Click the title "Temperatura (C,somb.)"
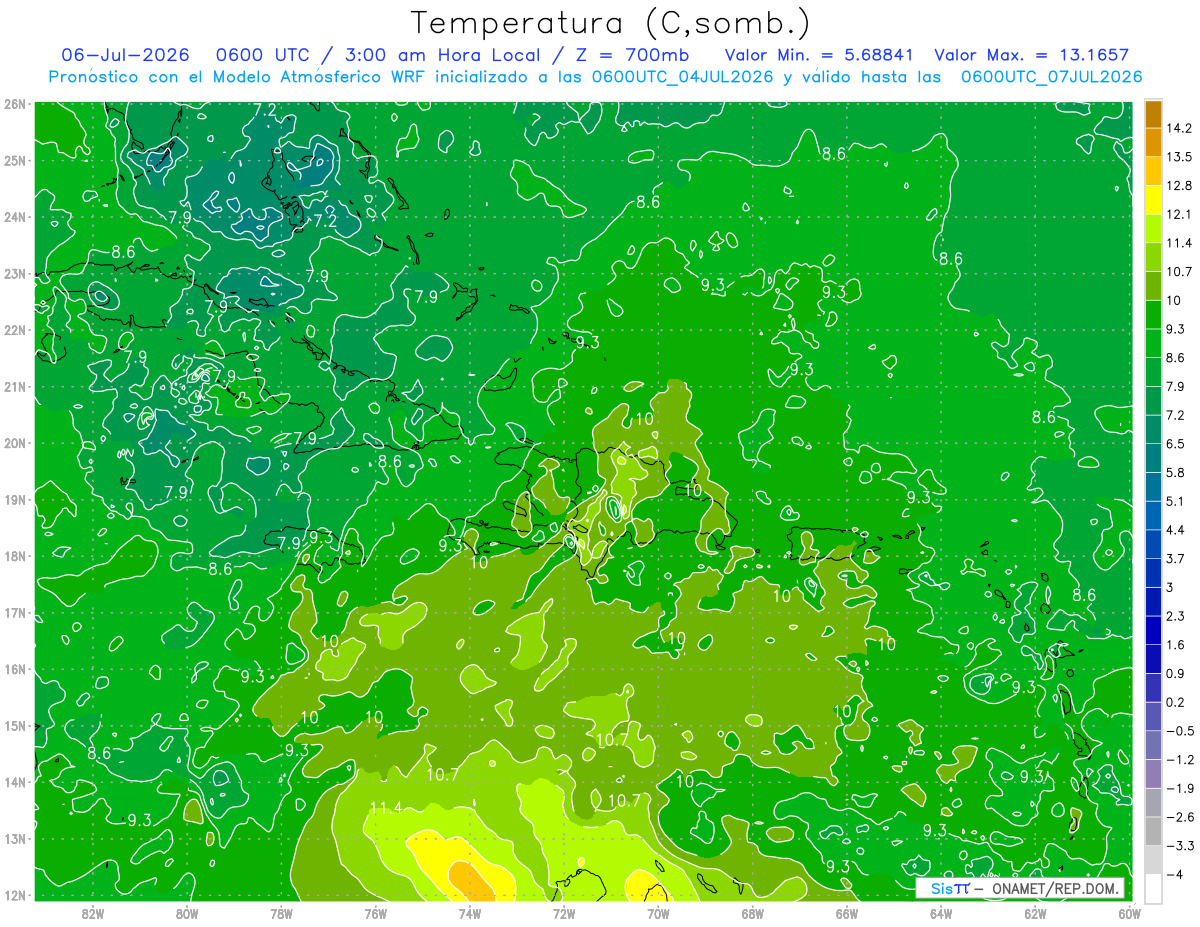 click(610, 23)
